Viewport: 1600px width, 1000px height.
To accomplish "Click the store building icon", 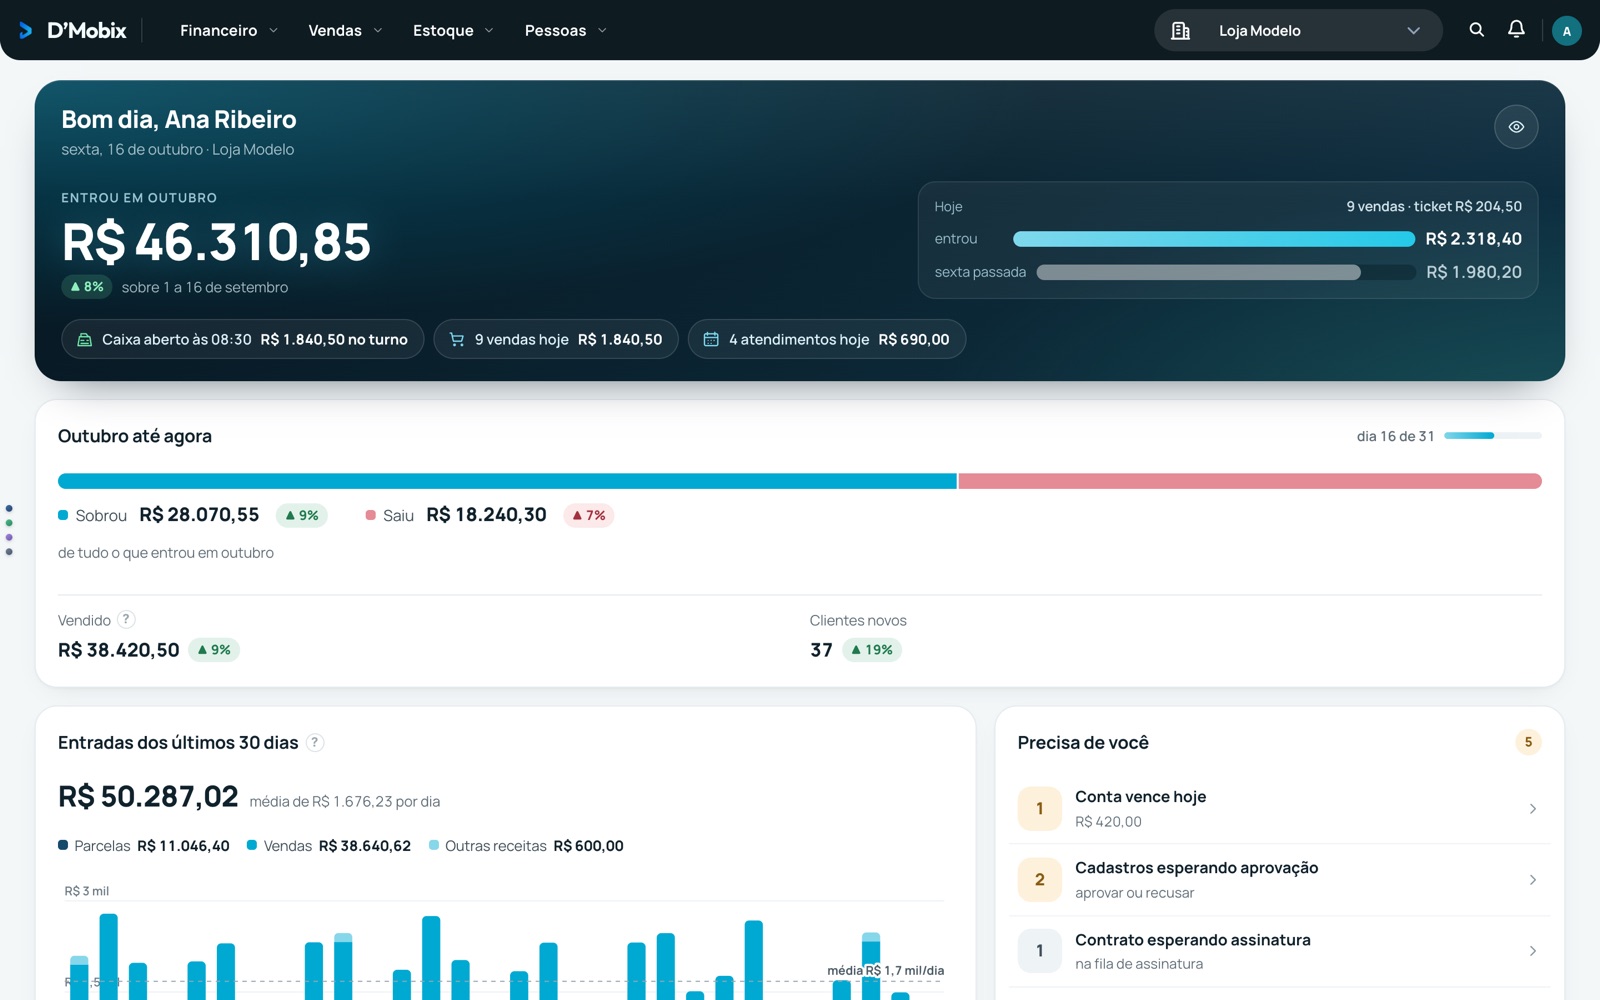I will coord(1180,31).
